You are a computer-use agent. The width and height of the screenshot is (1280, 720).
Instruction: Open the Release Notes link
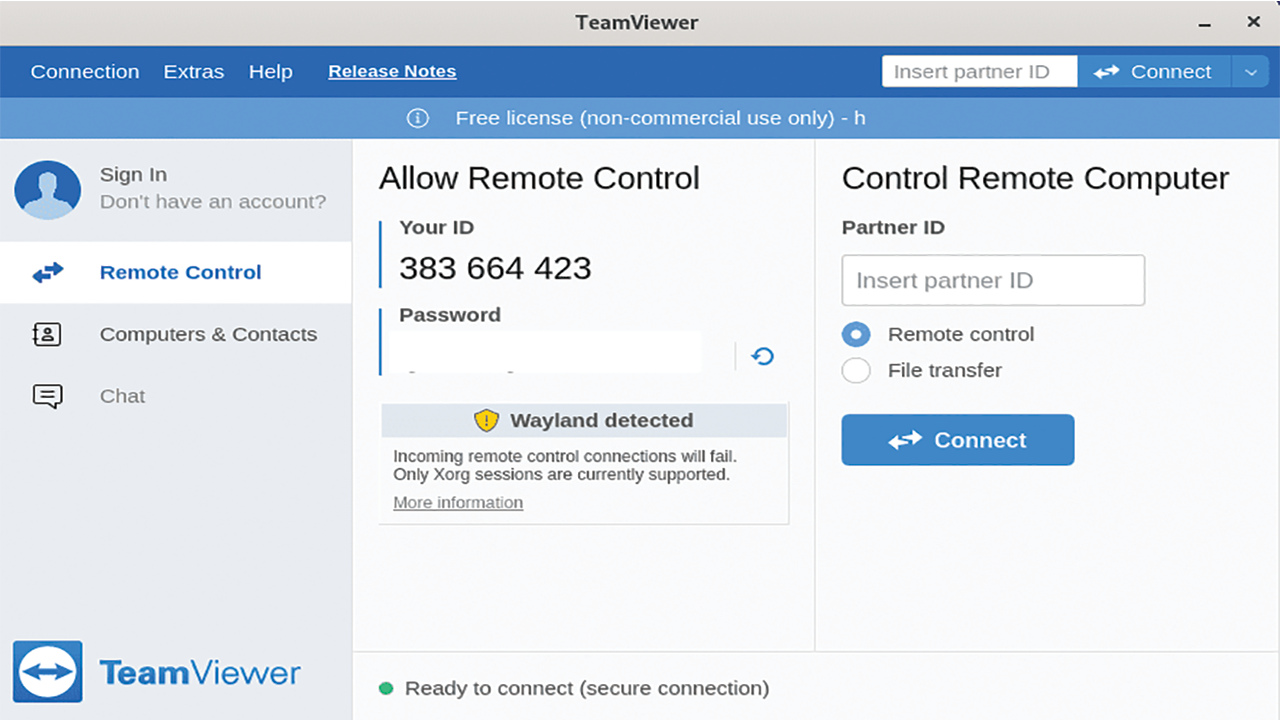[391, 71]
